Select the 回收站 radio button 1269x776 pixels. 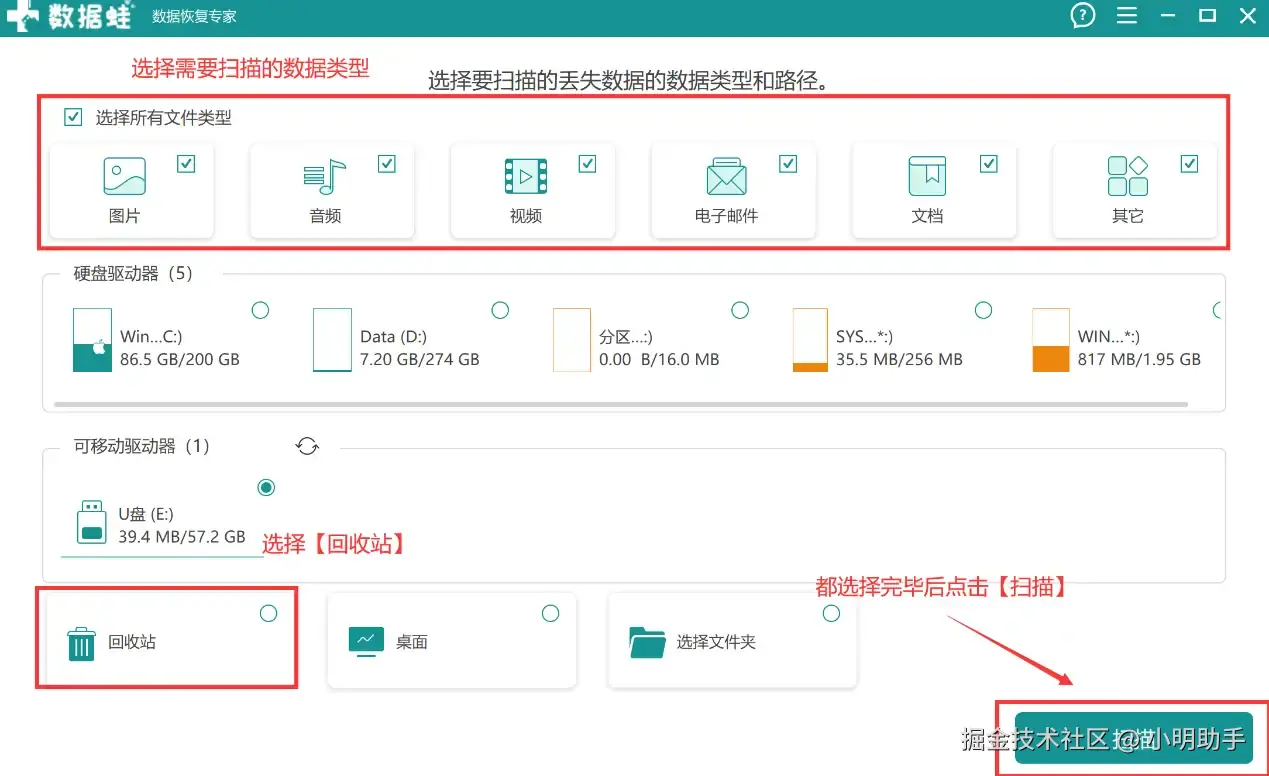268,613
